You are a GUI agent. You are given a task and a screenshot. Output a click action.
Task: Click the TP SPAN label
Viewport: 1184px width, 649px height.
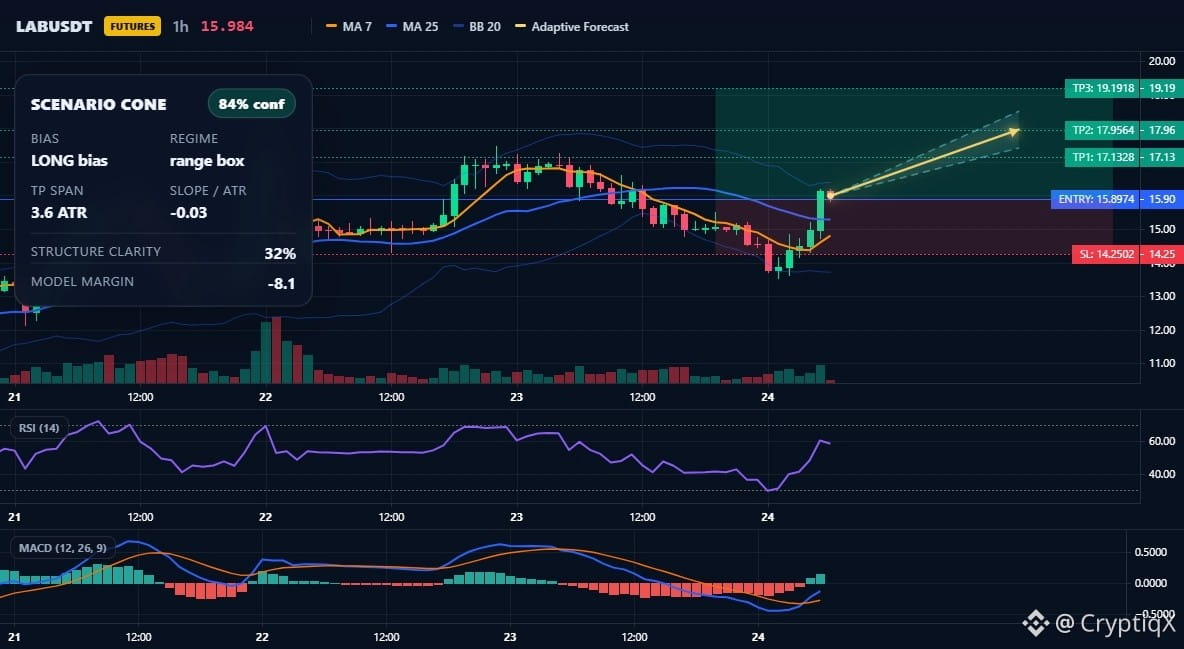click(x=57, y=190)
